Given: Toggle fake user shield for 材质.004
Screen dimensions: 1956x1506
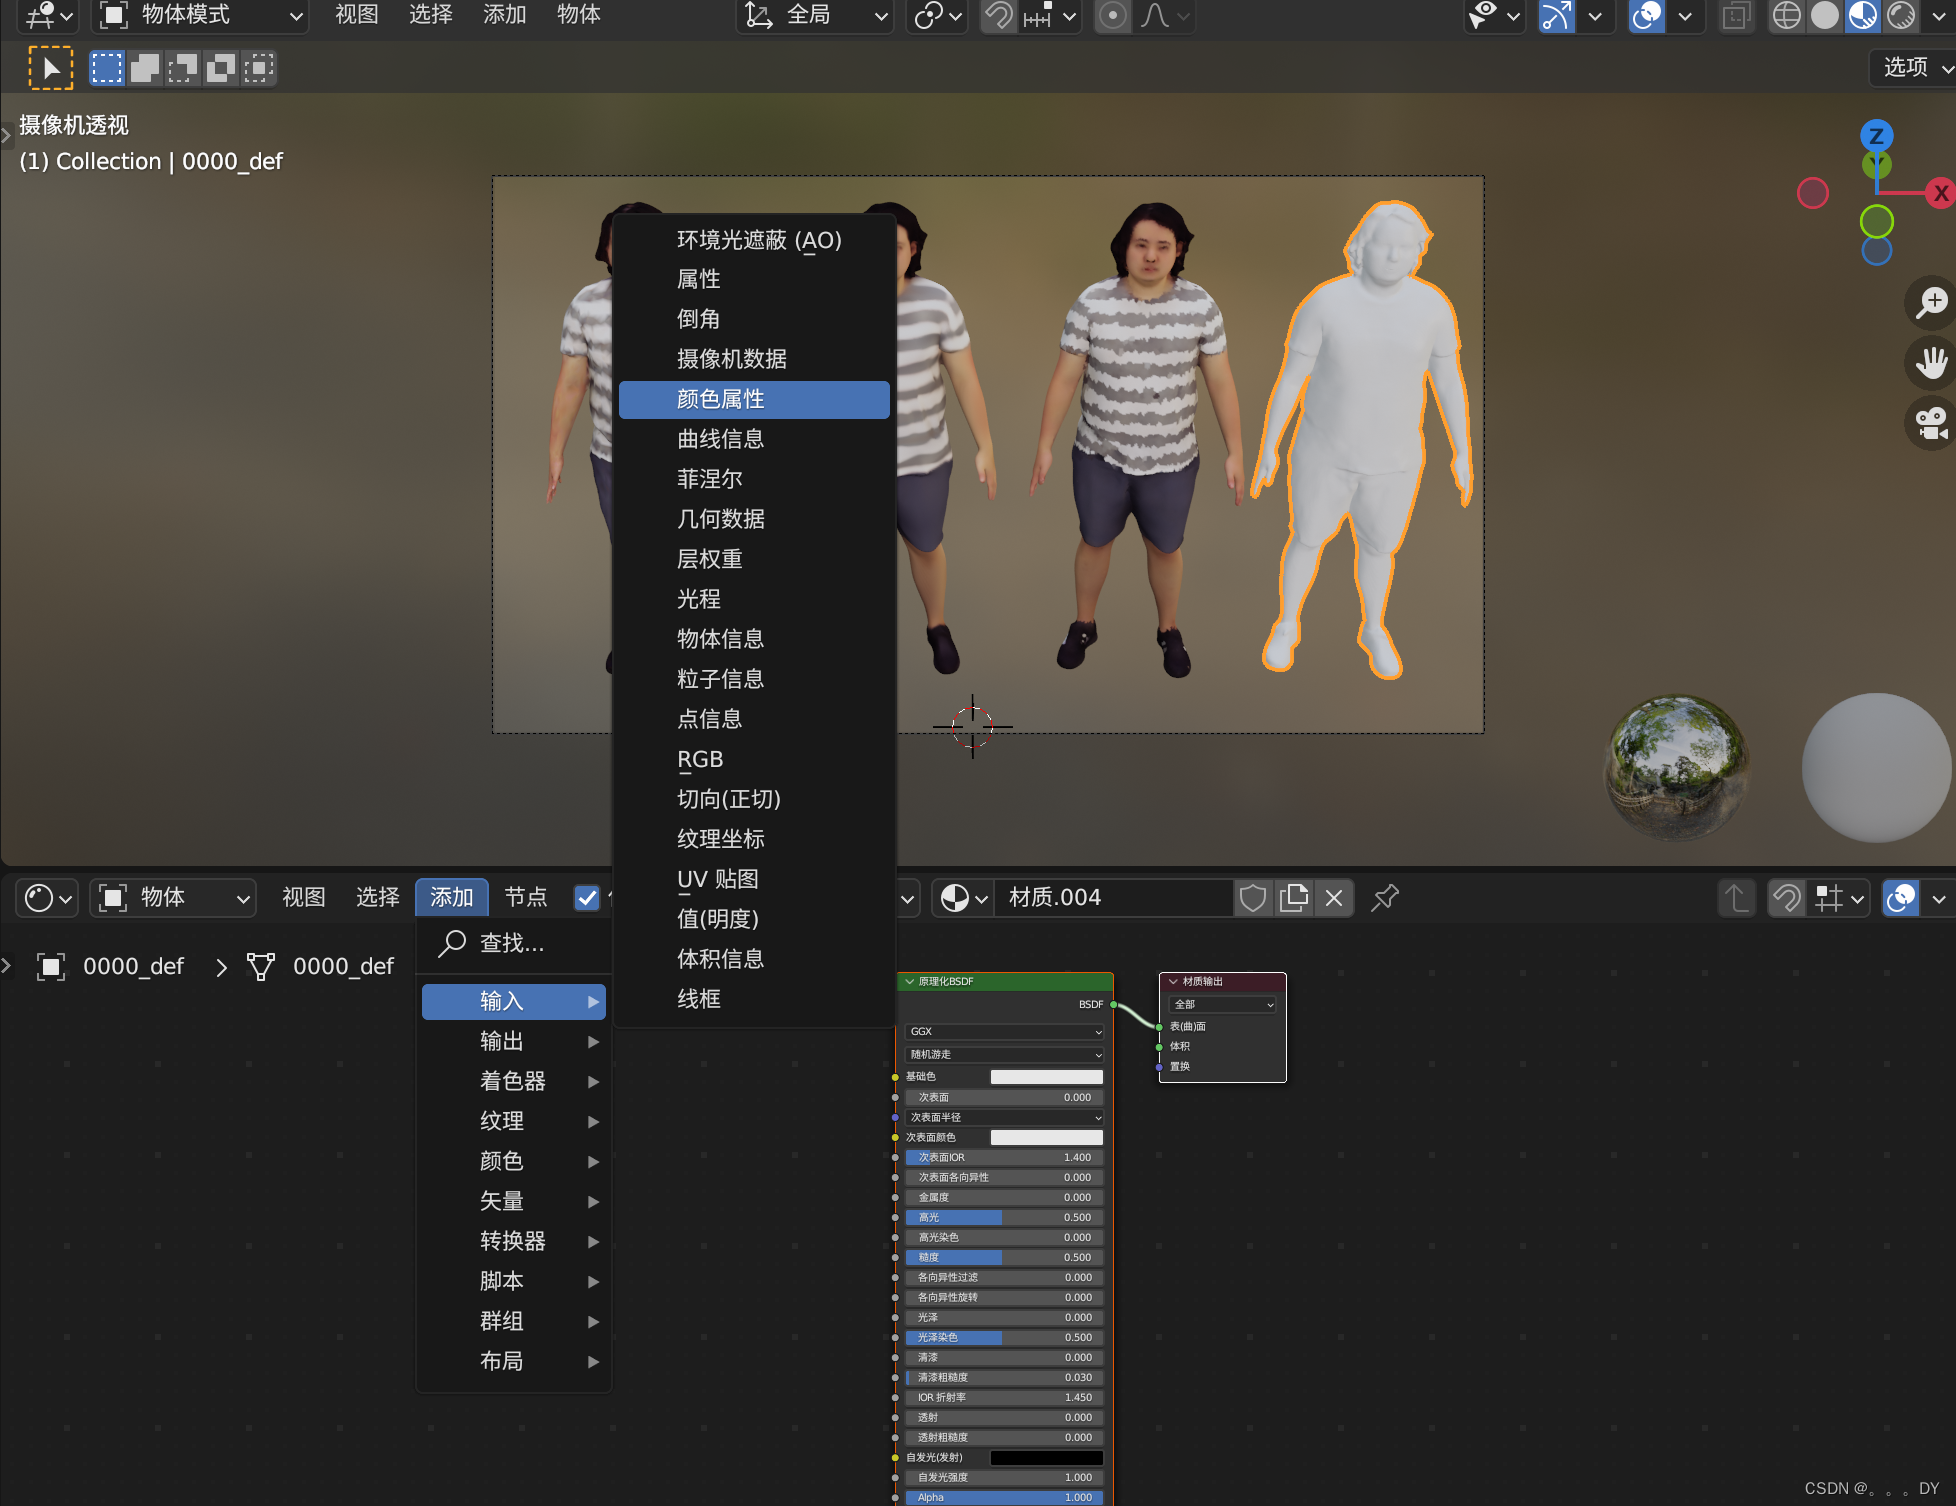Looking at the screenshot, I should pos(1253,897).
